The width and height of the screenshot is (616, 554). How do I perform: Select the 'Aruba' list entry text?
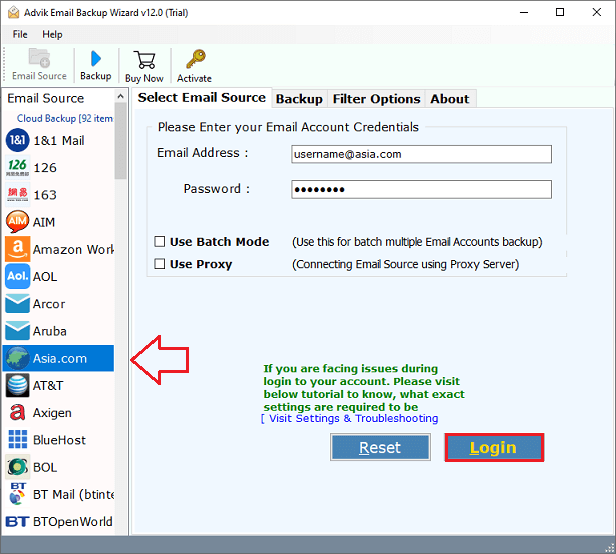click(50, 331)
